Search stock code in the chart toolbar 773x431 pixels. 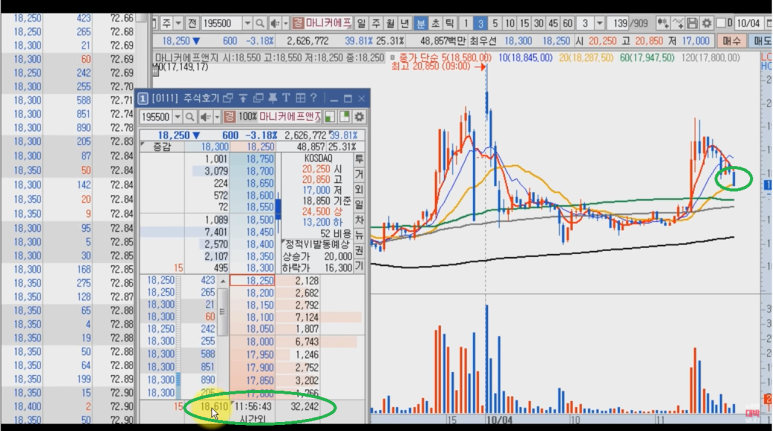pos(260,23)
